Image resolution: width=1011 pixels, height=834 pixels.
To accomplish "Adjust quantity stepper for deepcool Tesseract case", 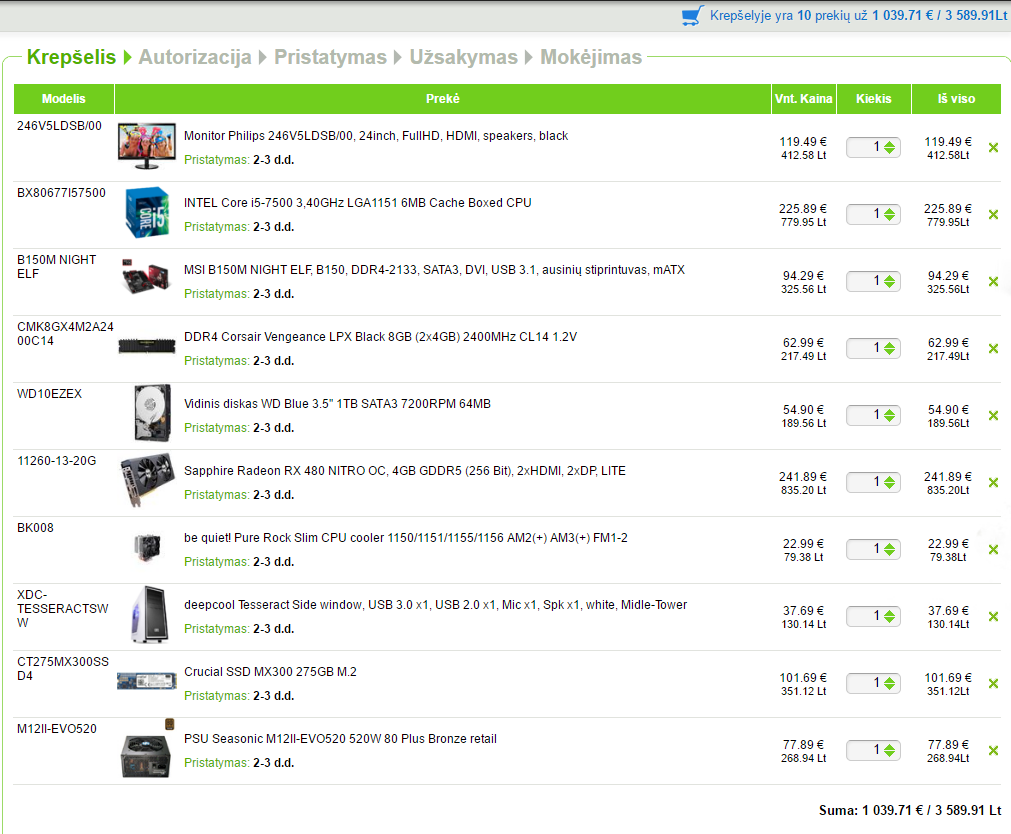I will coord(890,617).
